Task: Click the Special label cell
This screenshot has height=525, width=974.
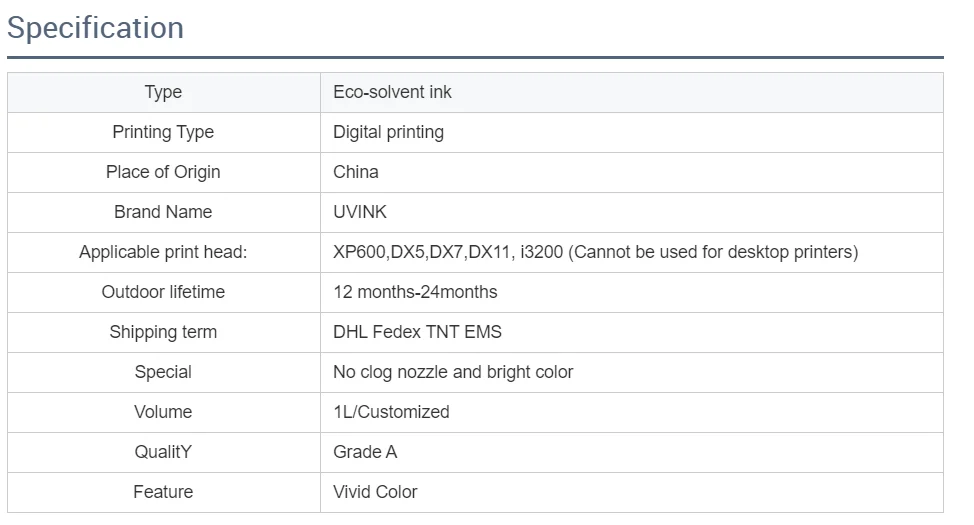Action: [x=163, y=372]
